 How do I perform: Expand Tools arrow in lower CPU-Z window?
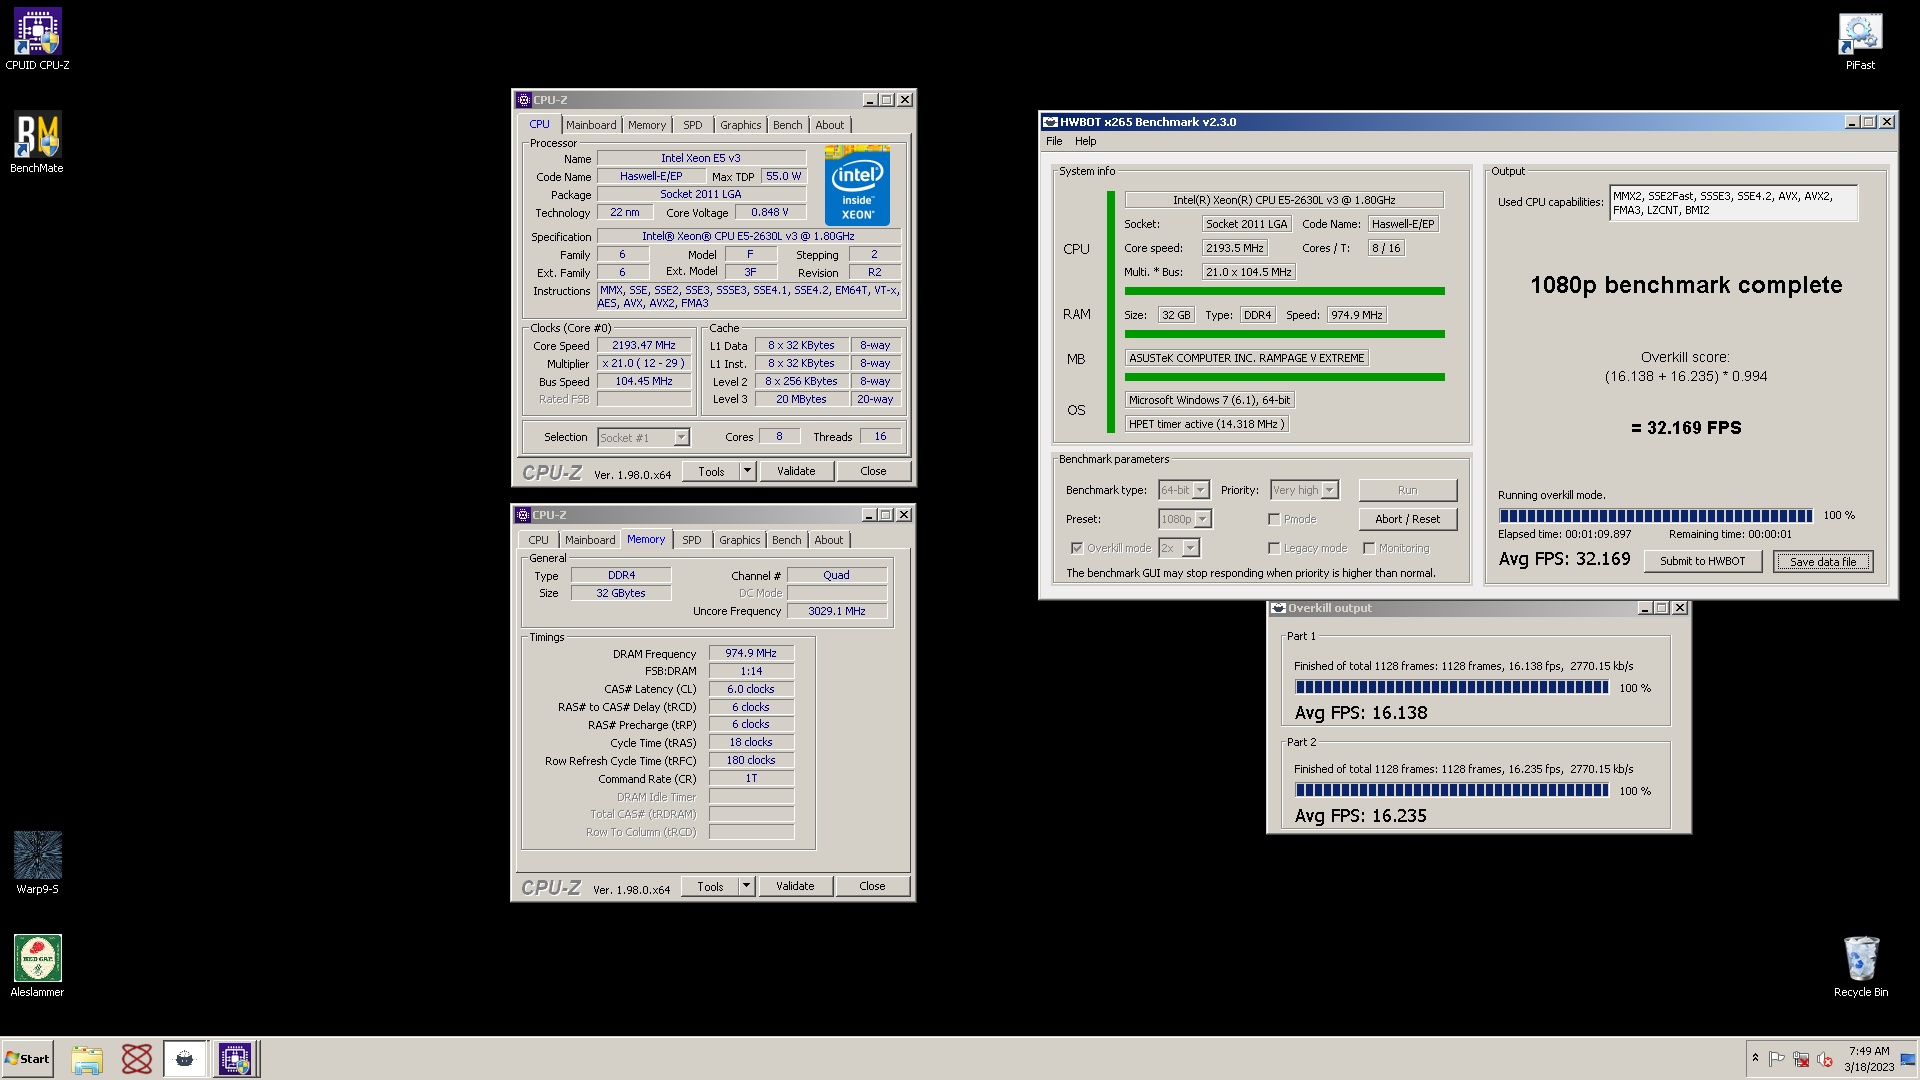746,886
